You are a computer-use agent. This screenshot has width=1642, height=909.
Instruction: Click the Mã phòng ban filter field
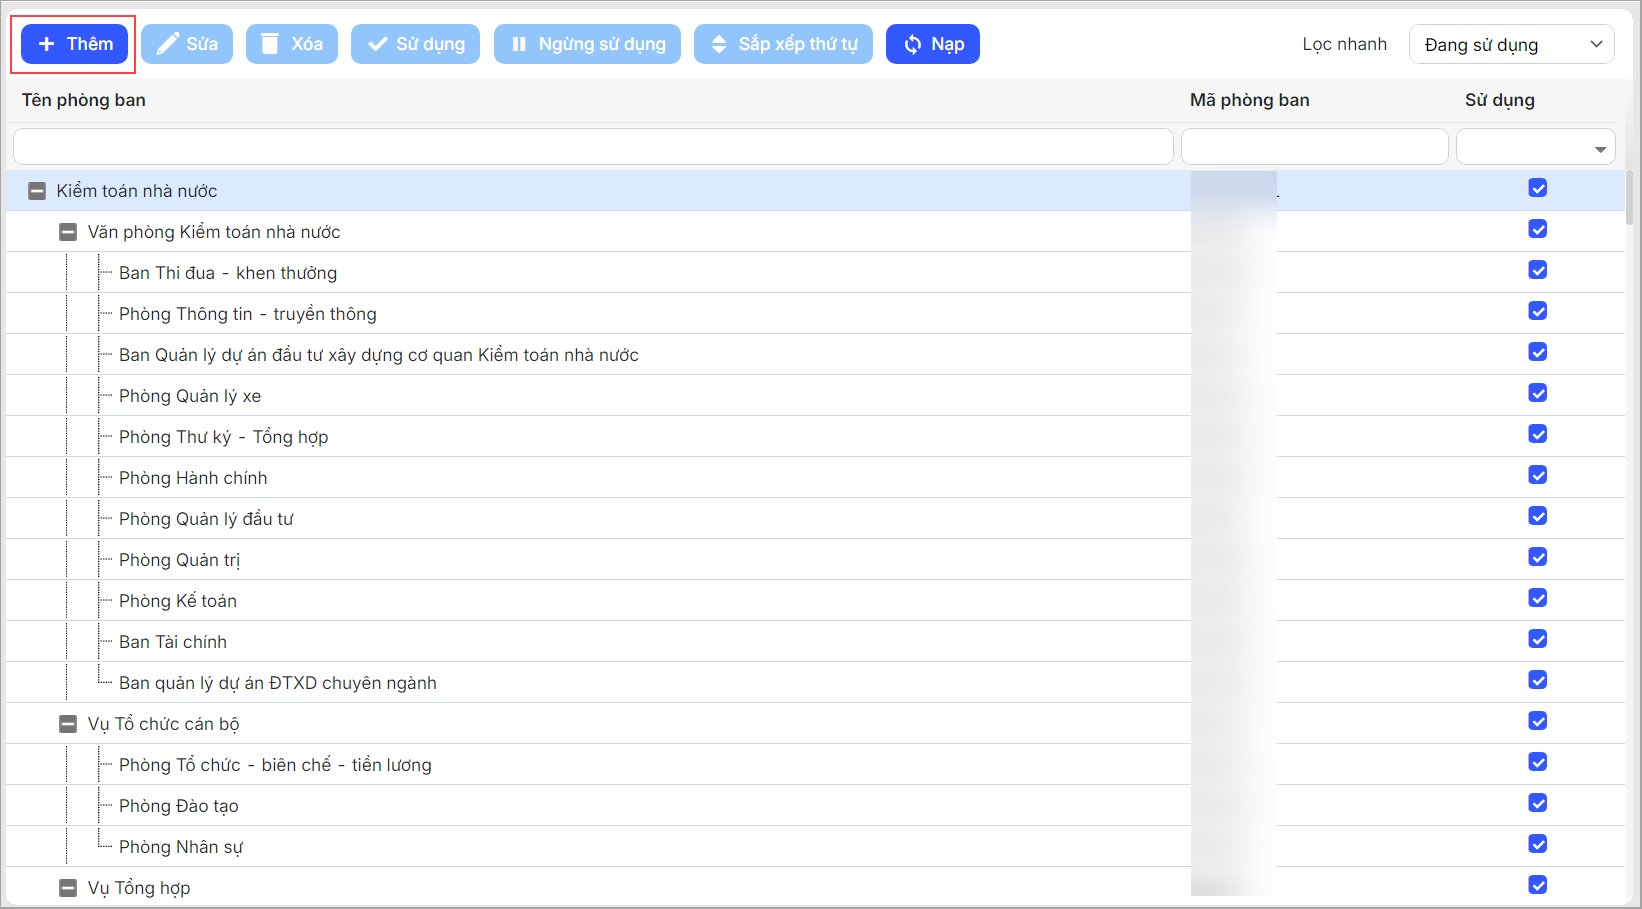click(x=1314, y=147)
